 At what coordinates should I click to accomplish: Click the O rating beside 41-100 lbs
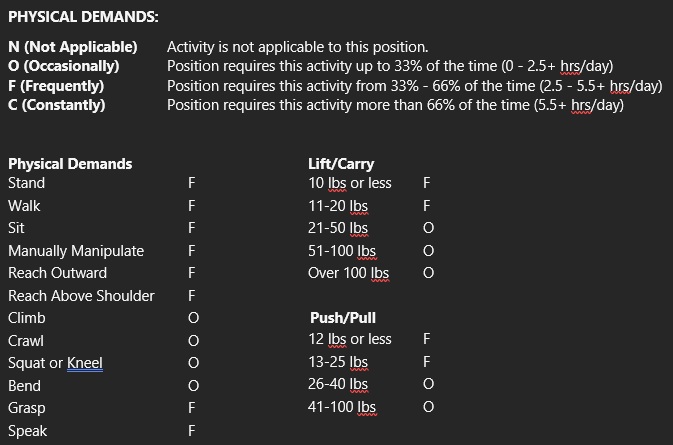(428, 407)
